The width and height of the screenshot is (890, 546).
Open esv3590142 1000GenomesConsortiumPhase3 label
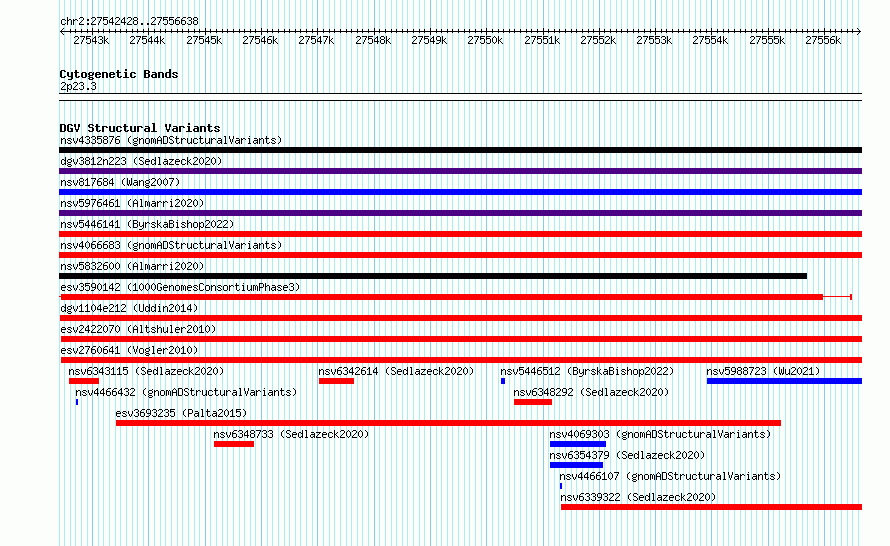point(180,287)
